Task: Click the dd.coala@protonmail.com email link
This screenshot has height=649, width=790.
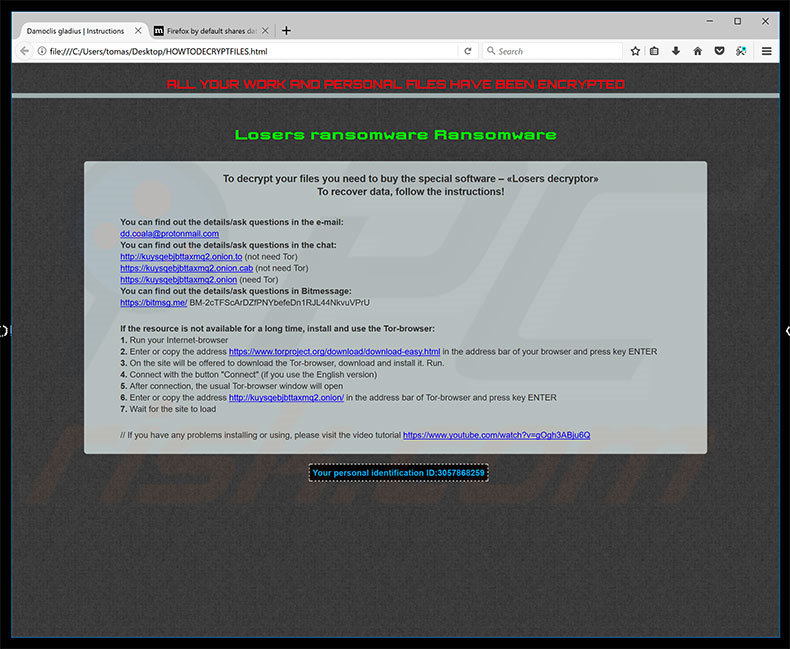Action: pyautogui.click(x=169, y=234)
